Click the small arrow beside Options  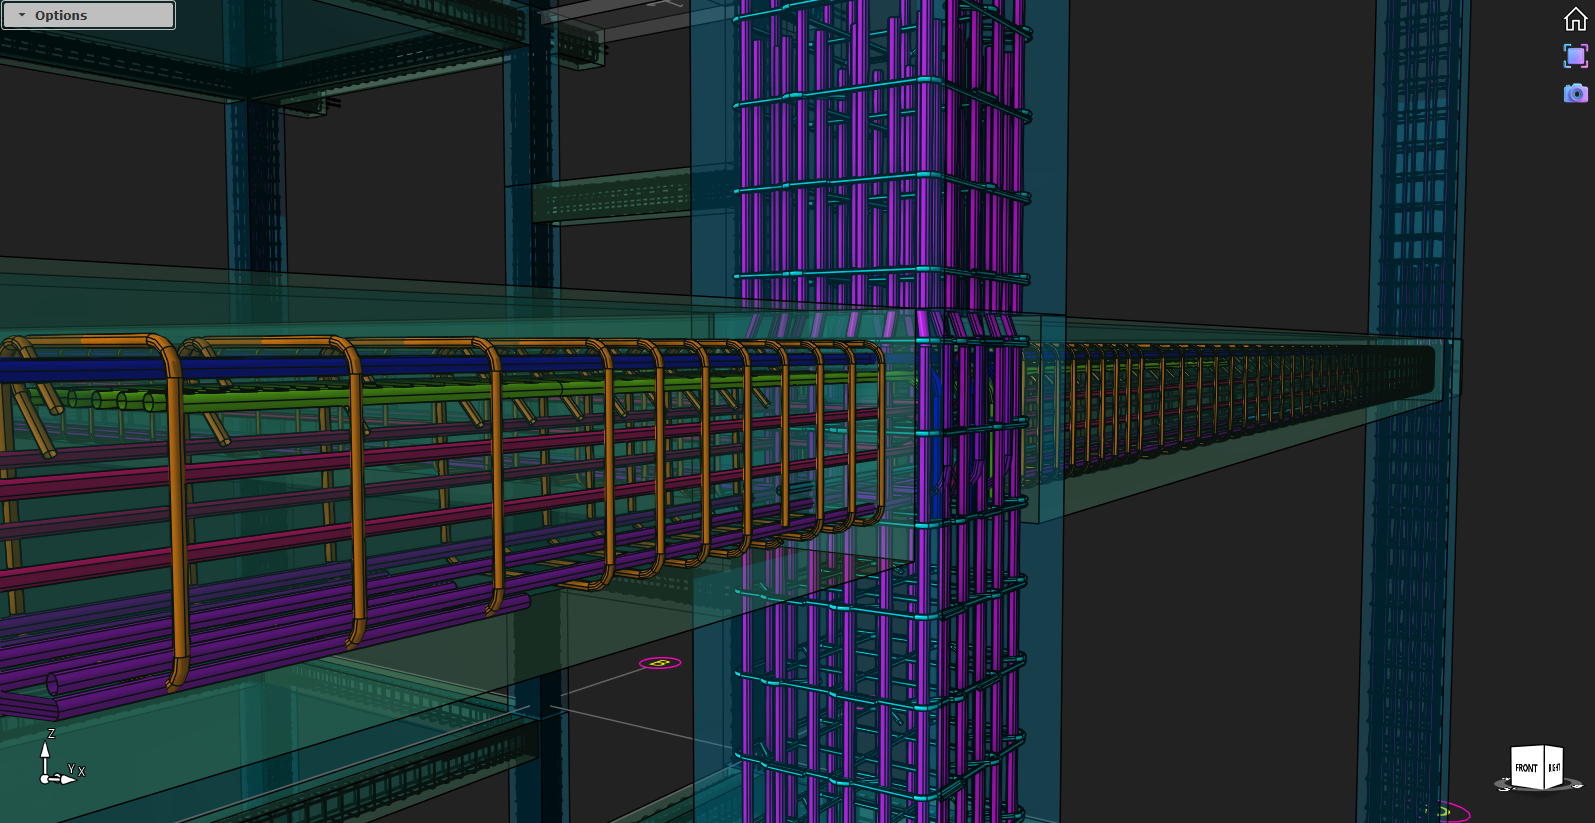coord(22,15)
